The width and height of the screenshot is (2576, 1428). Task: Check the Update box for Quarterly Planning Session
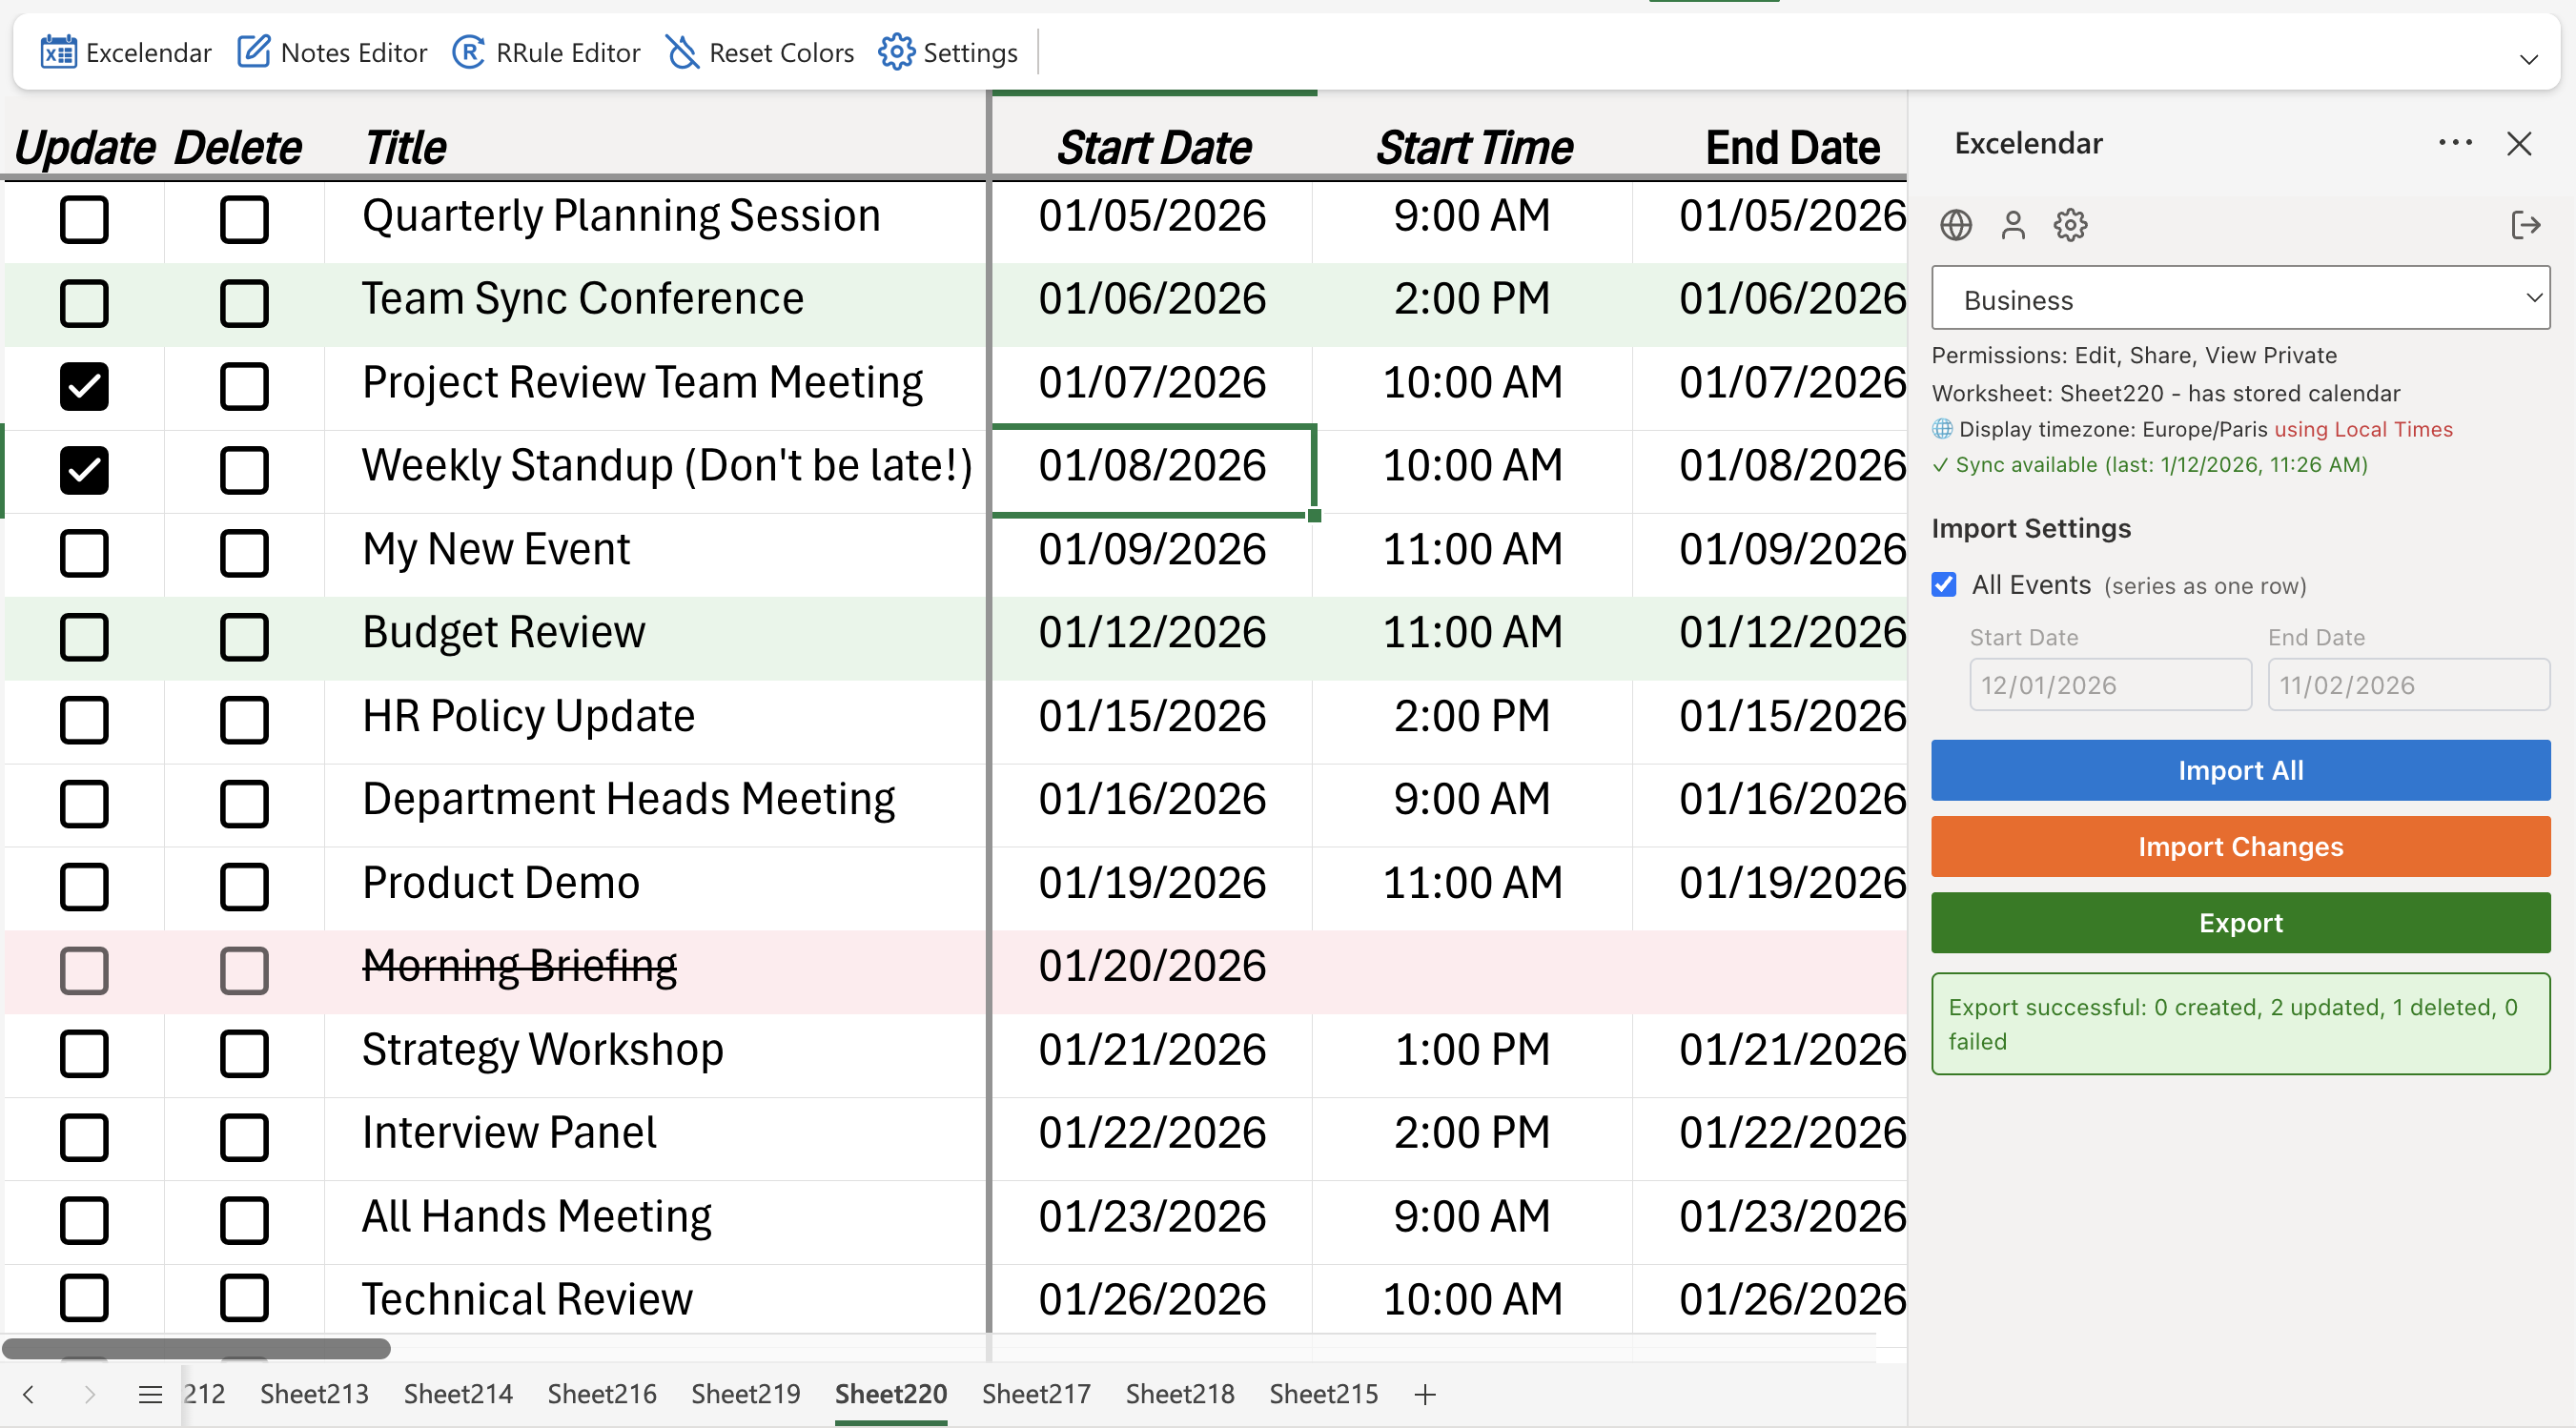click(84, 220)
